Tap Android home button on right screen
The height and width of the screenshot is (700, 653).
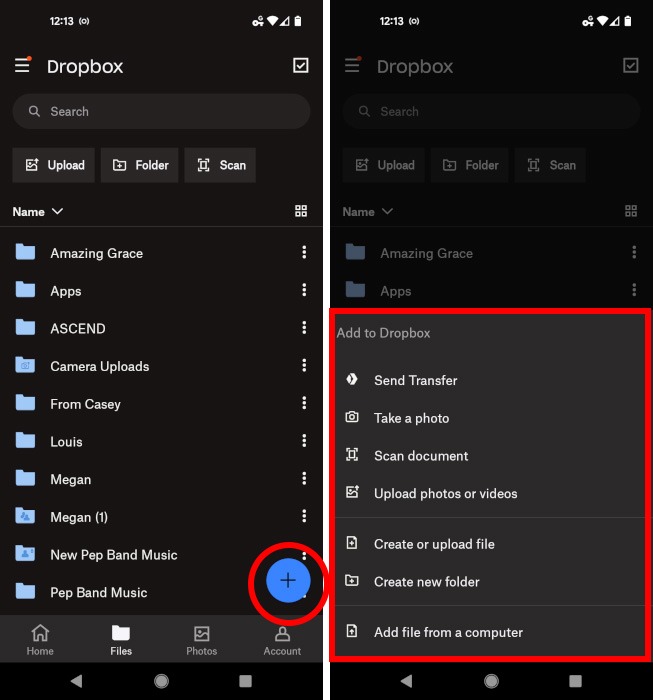point(491,681)
